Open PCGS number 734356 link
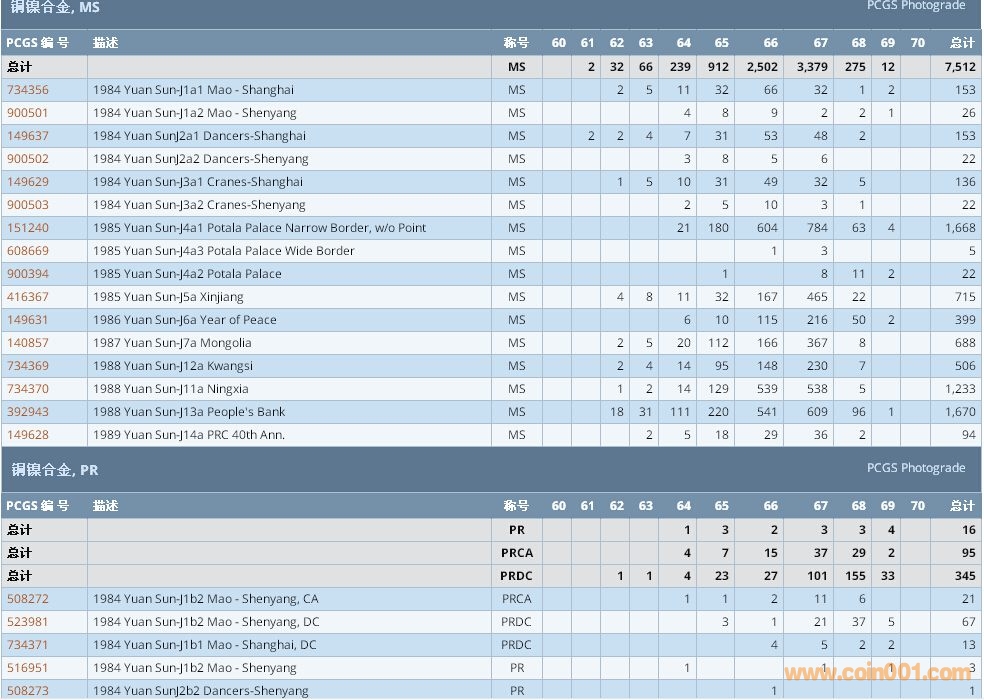The width and height of the screenshot is (984, 700). (28, 90)
